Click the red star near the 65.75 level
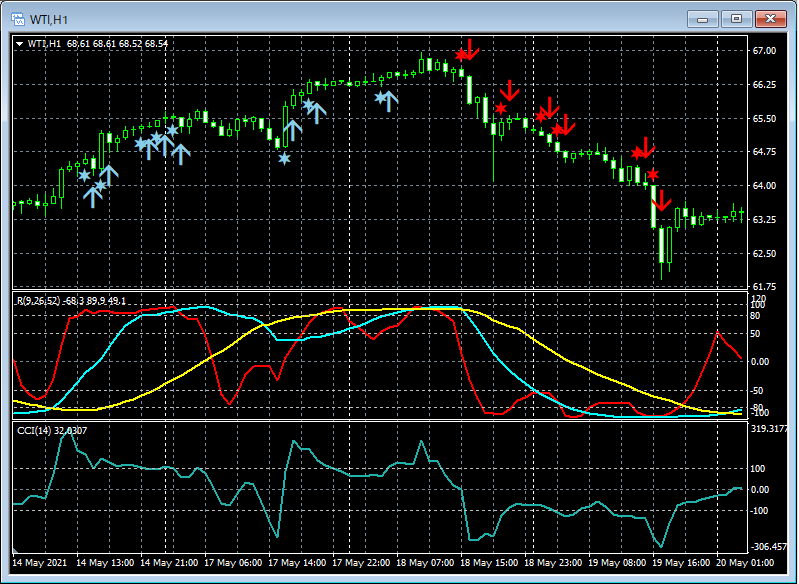 500,108
